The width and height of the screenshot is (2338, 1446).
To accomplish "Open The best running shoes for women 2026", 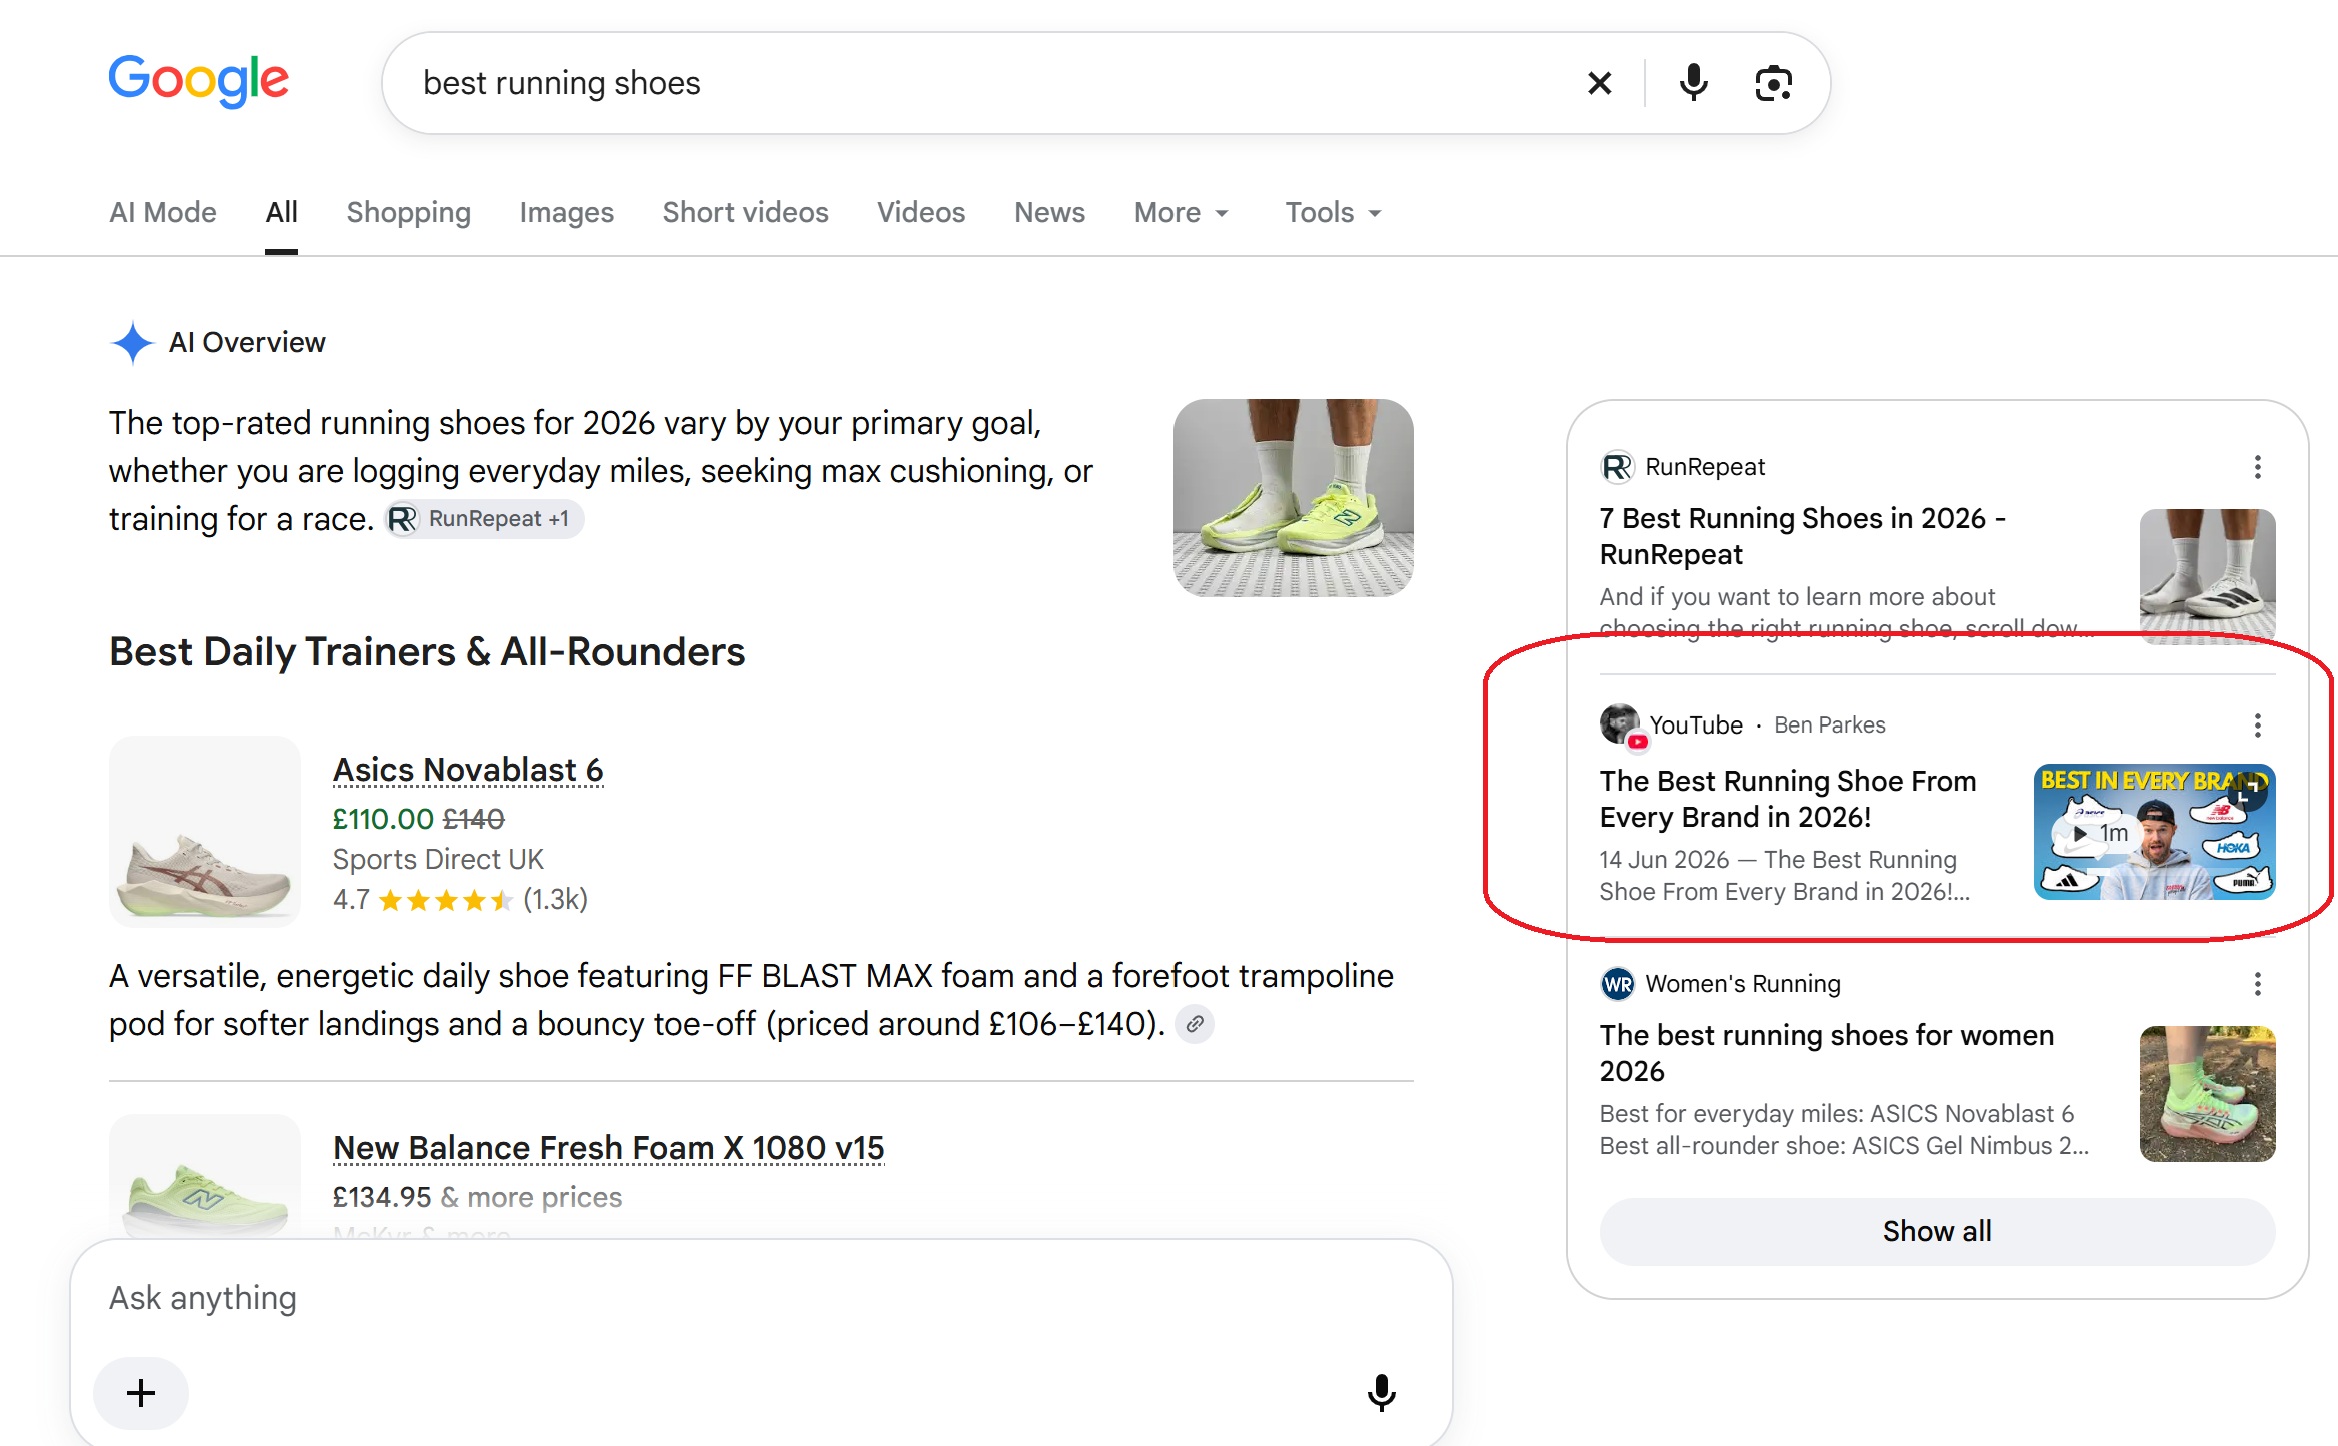I will point(1826,1053).
